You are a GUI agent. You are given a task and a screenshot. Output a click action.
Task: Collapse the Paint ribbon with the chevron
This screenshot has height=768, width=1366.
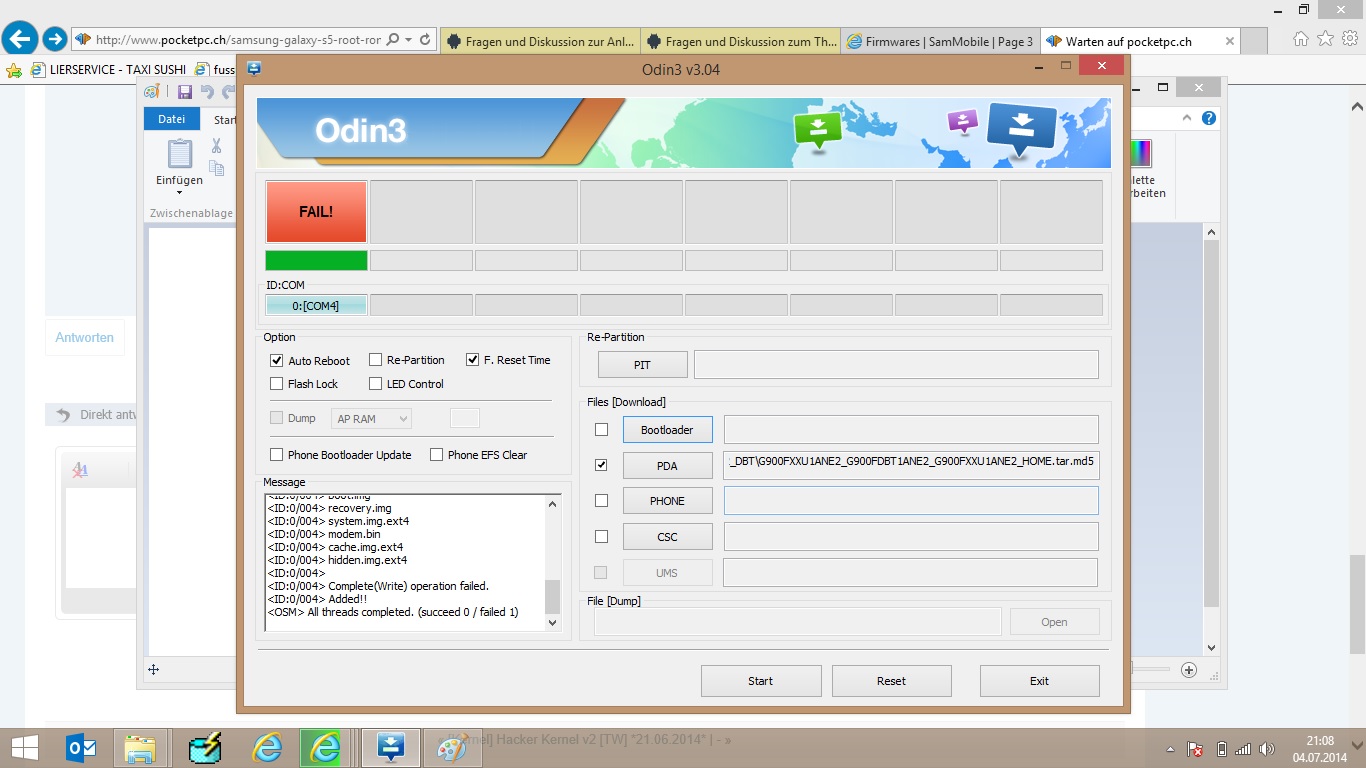tap(1189, 118)
